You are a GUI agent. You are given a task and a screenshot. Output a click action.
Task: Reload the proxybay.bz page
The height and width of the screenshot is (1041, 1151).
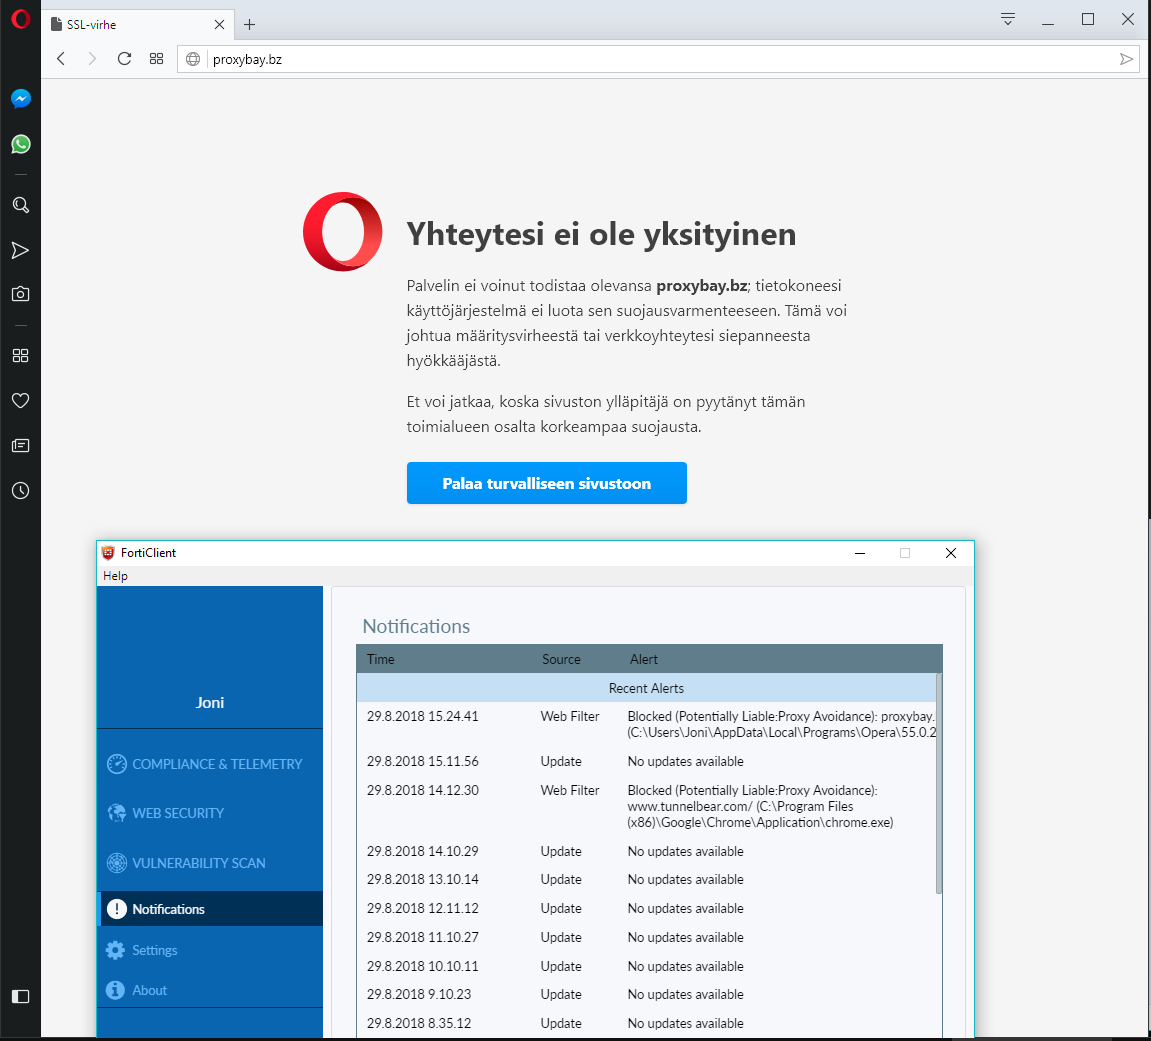[x=124, y=59]
